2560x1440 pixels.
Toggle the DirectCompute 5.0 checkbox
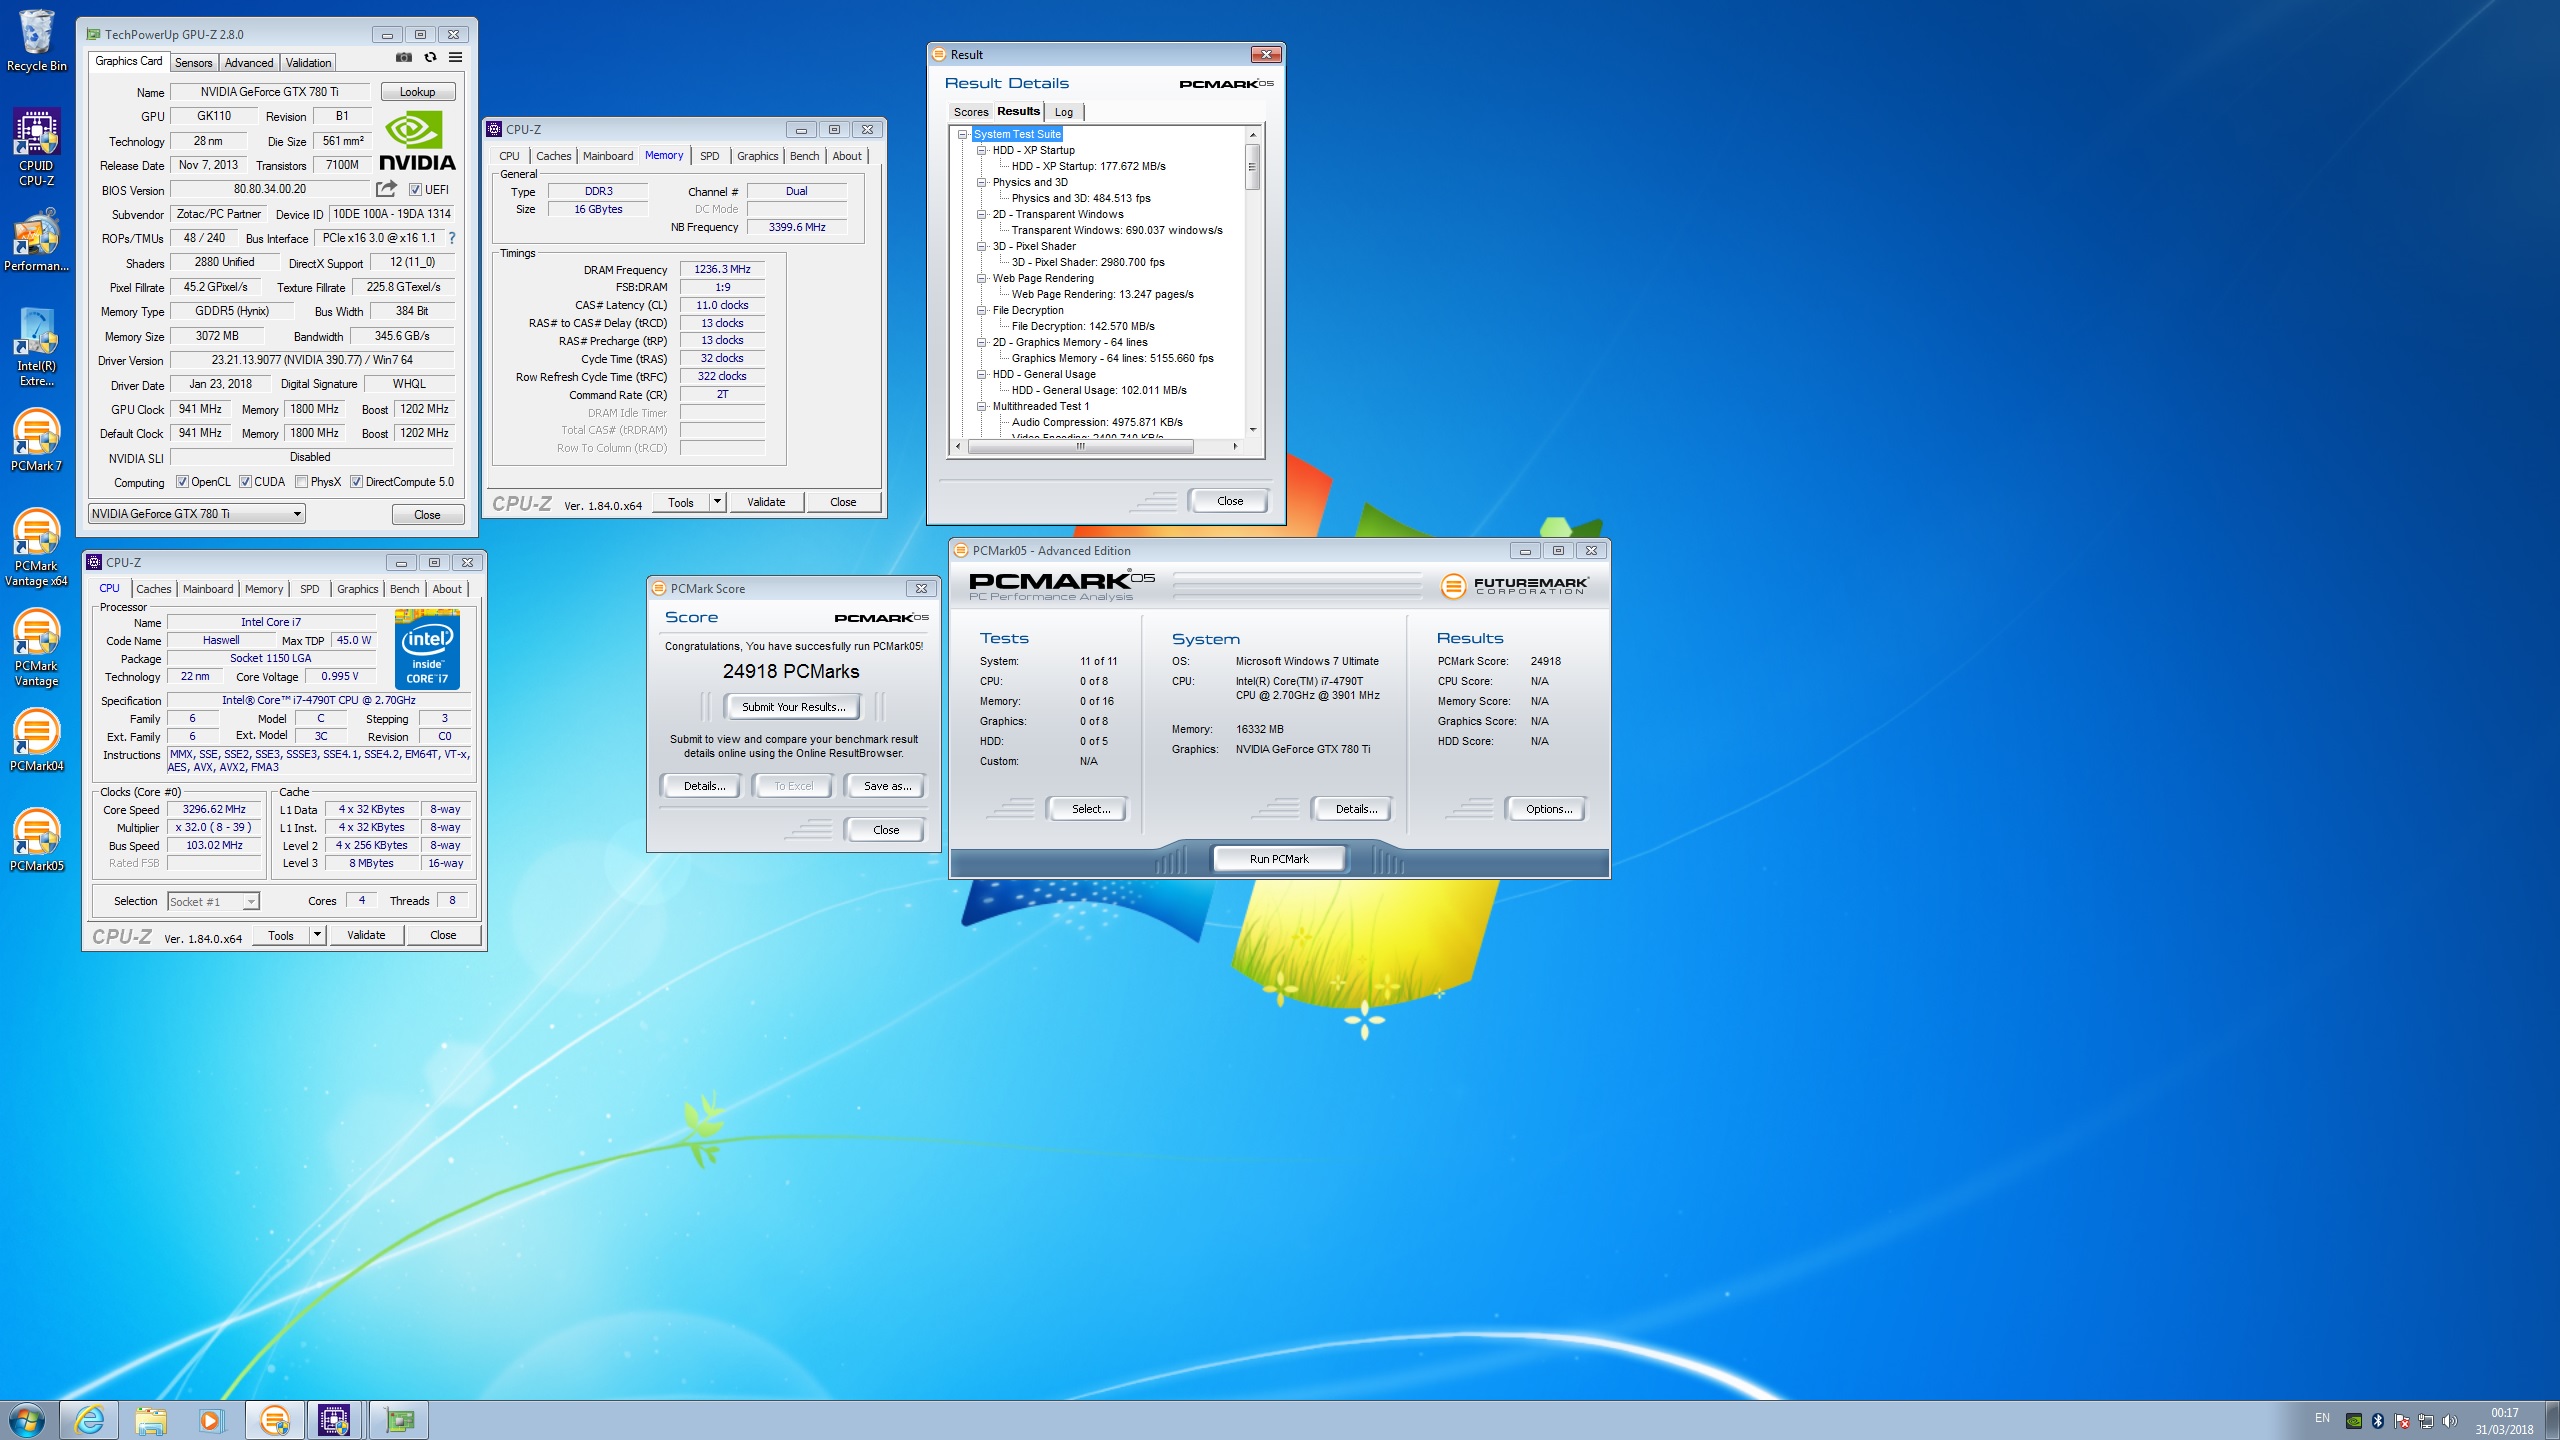(x=356, y=482)
